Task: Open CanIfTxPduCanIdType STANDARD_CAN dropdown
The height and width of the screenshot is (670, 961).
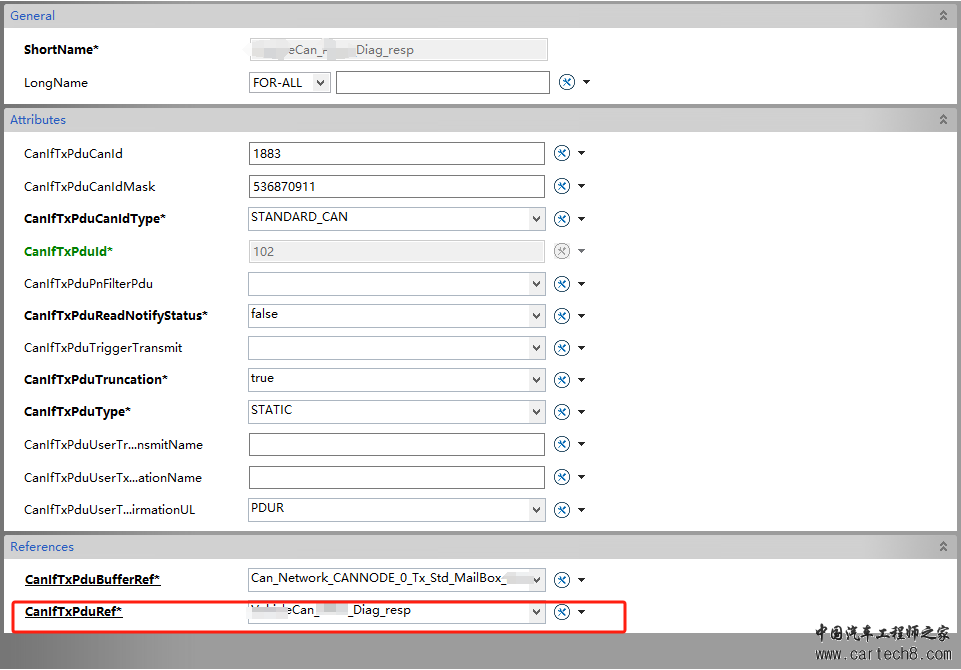Action: point(536,219)
